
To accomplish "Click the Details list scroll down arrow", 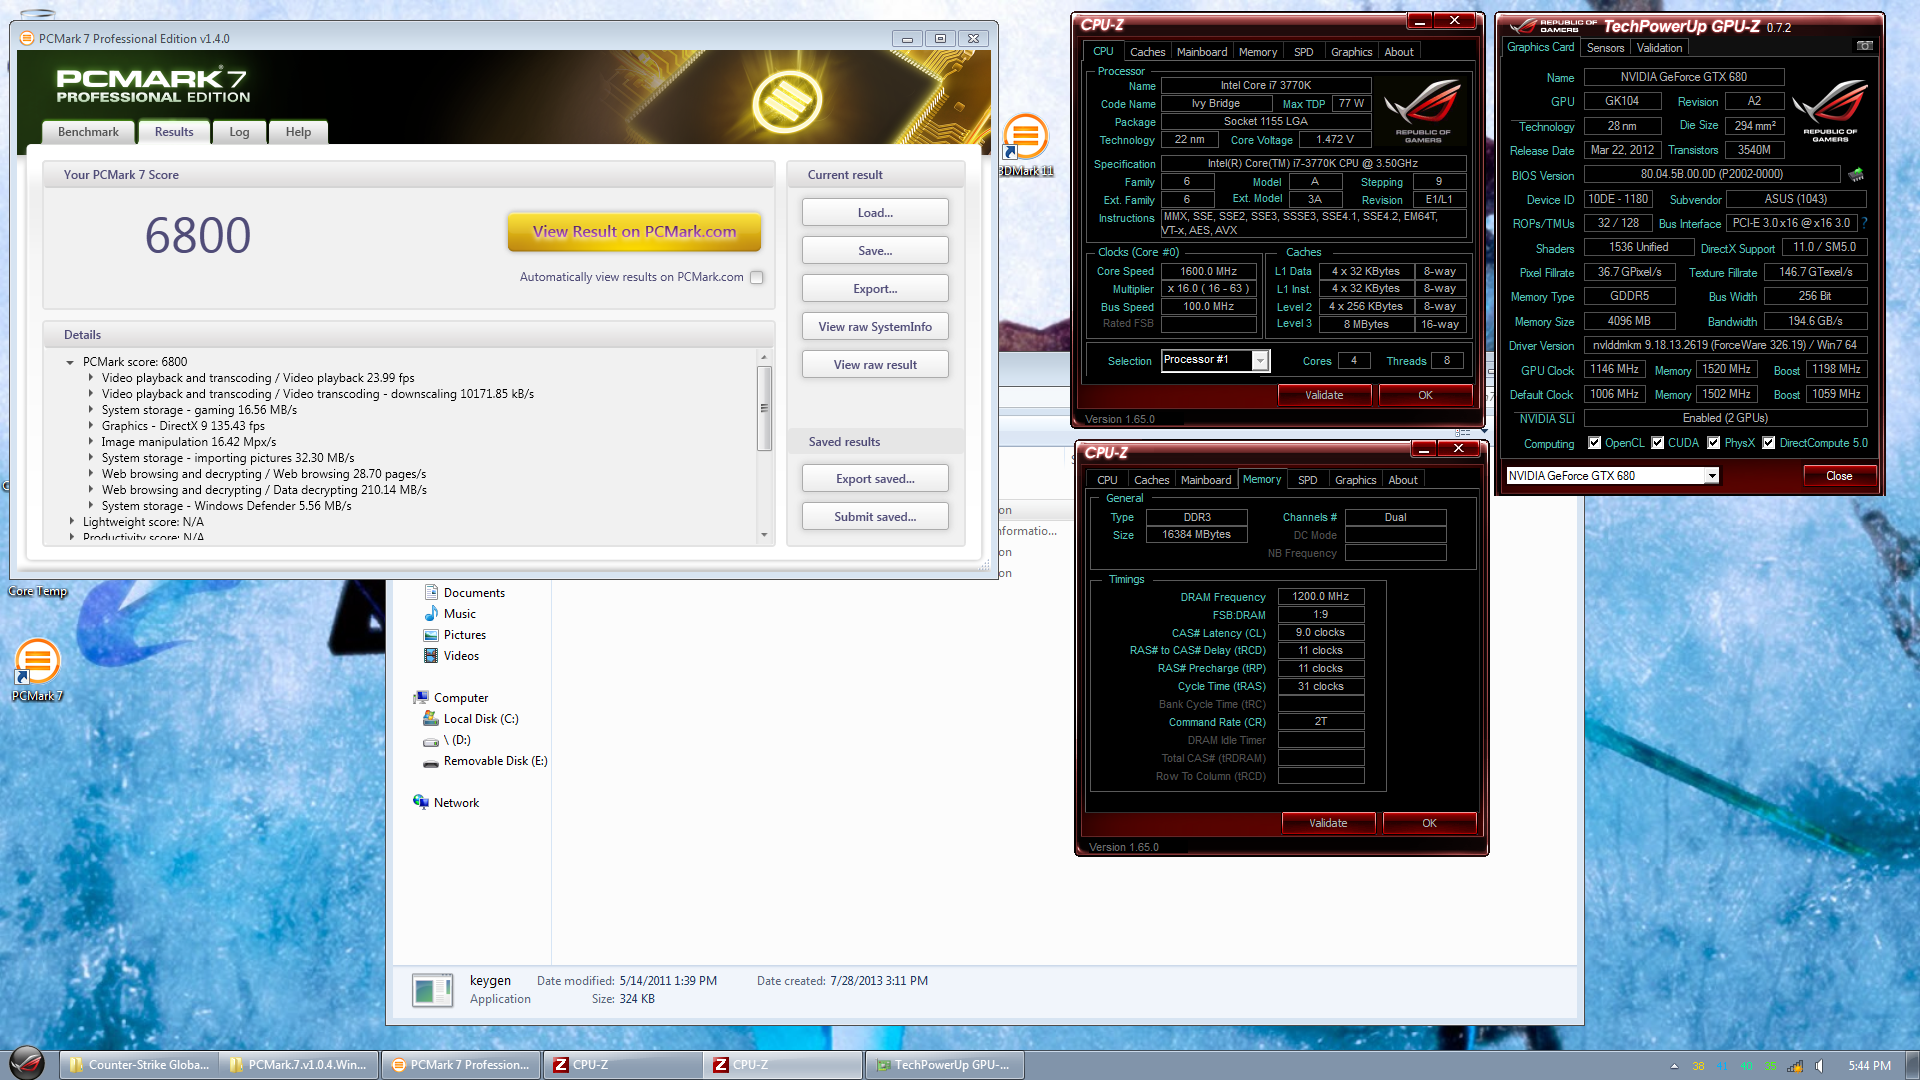I will click(x=764, y=535).
